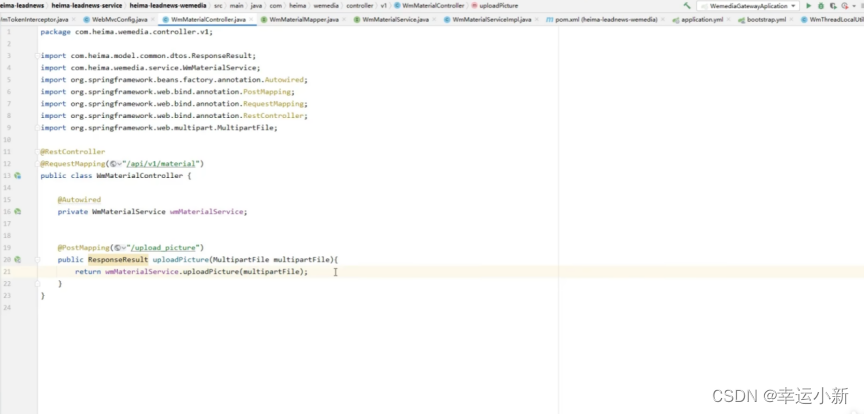Open the WmMaterialServiceImpl.java tab

click(x=492, y=19)
